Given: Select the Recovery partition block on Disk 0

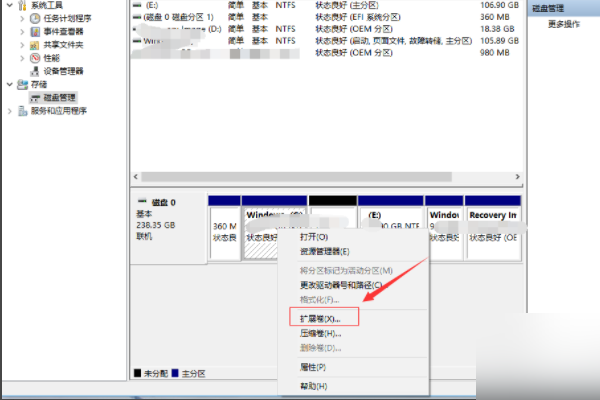Looking at the screenshot, I should pyautogui.click(x=493, y=227).
